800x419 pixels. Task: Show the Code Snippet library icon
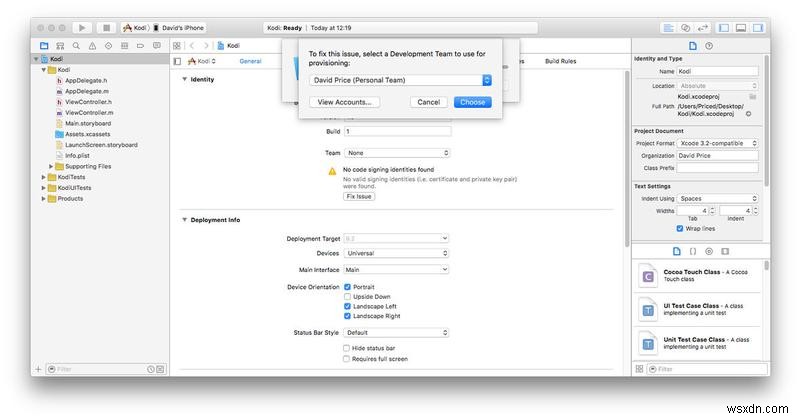point(693,251)
